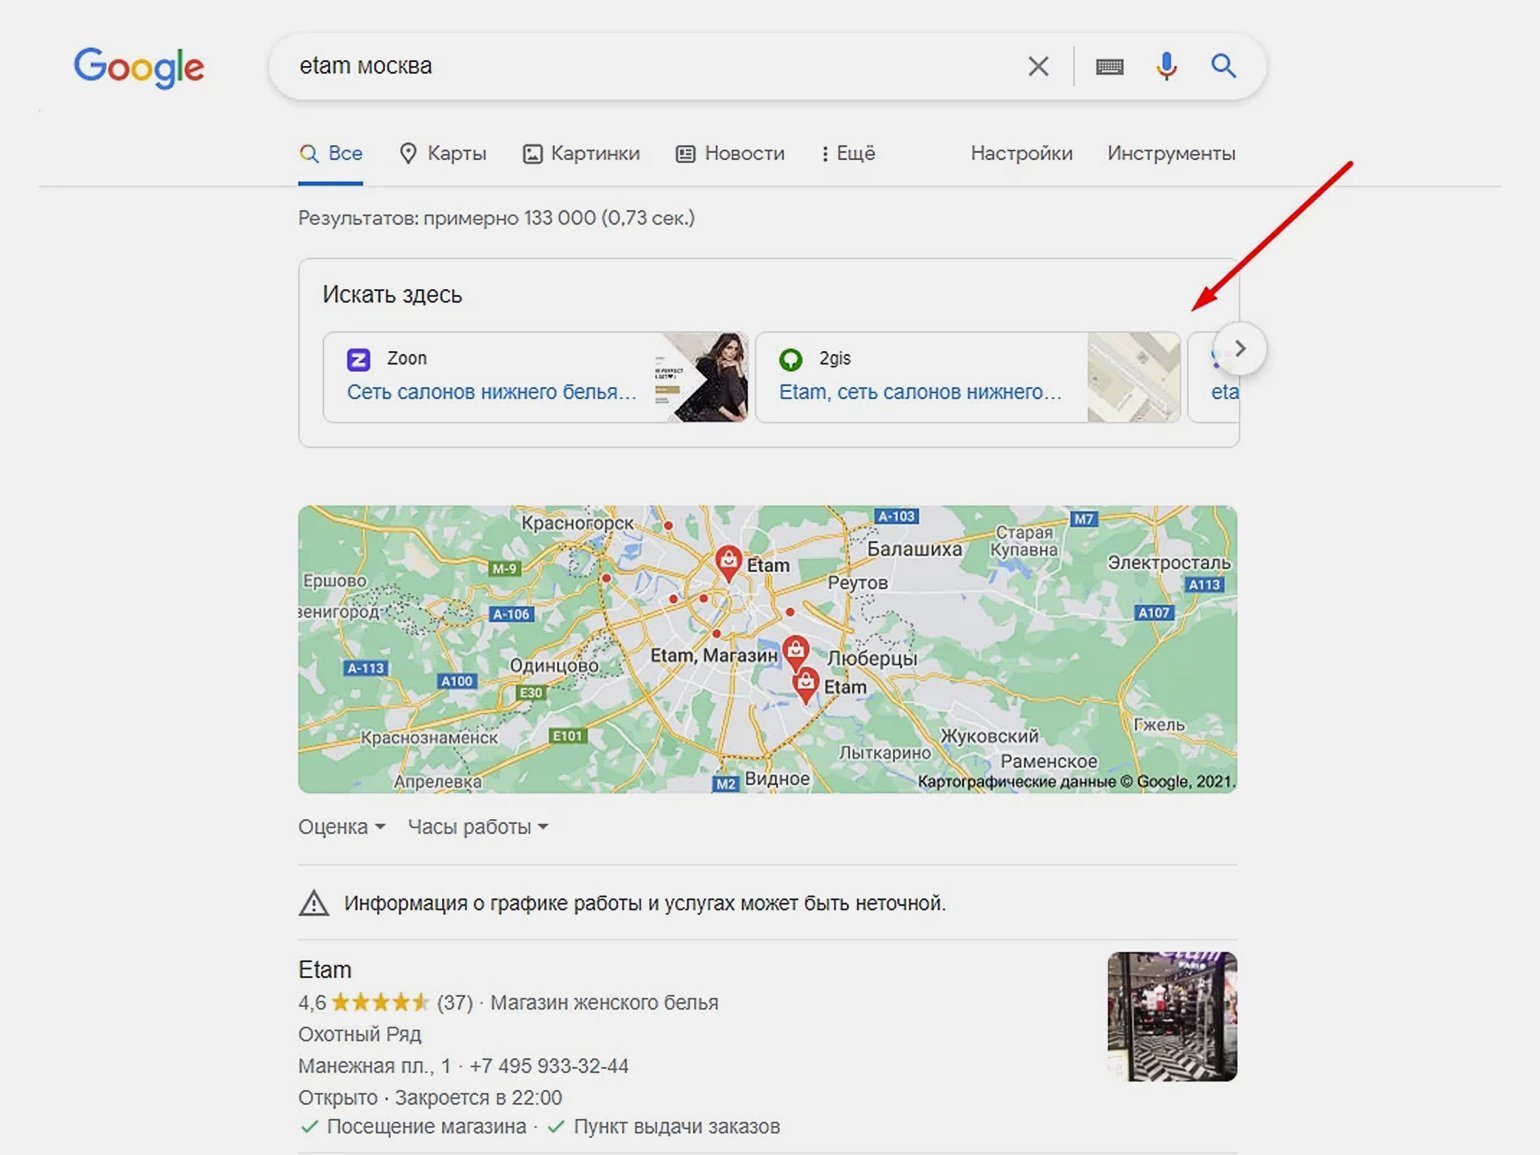Open the Zoon Сеть салонов link
The image size is (1540, 1155).
tap(491, 392)
